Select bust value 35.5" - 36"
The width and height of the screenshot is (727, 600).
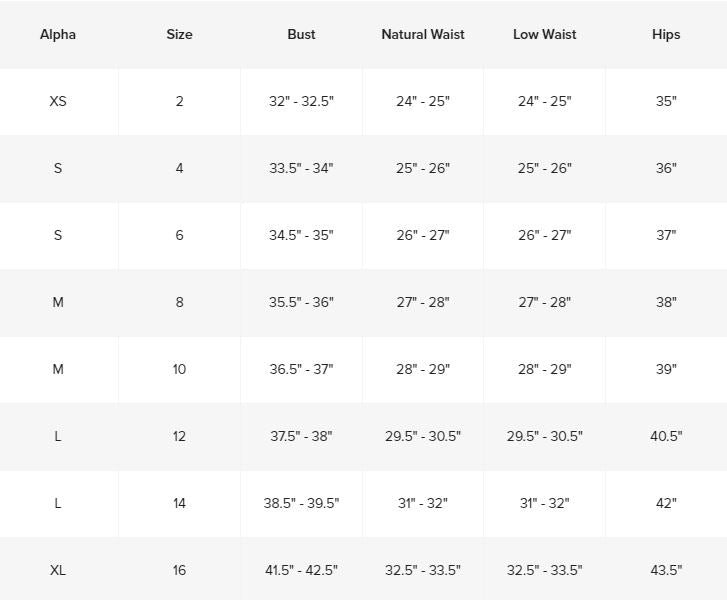[x=301, y=302]
